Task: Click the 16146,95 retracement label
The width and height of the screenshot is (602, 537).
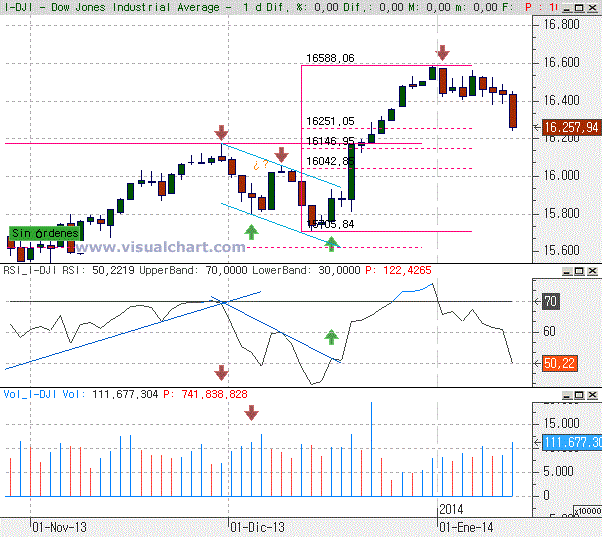Action: [330, 141]
